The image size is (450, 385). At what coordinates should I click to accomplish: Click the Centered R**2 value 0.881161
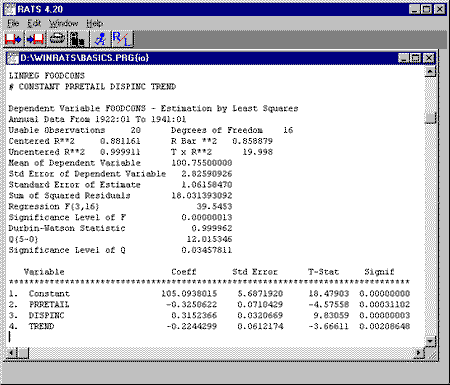click(120, 141)
